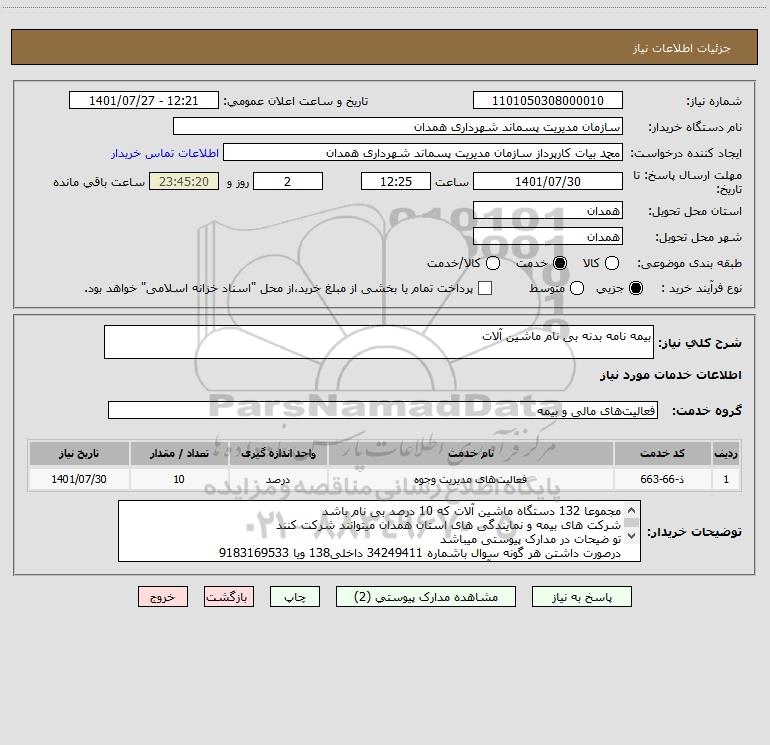Click the deadline date field 1401/07/30
This screenshot has width=770, height=745.
[548, 181]
